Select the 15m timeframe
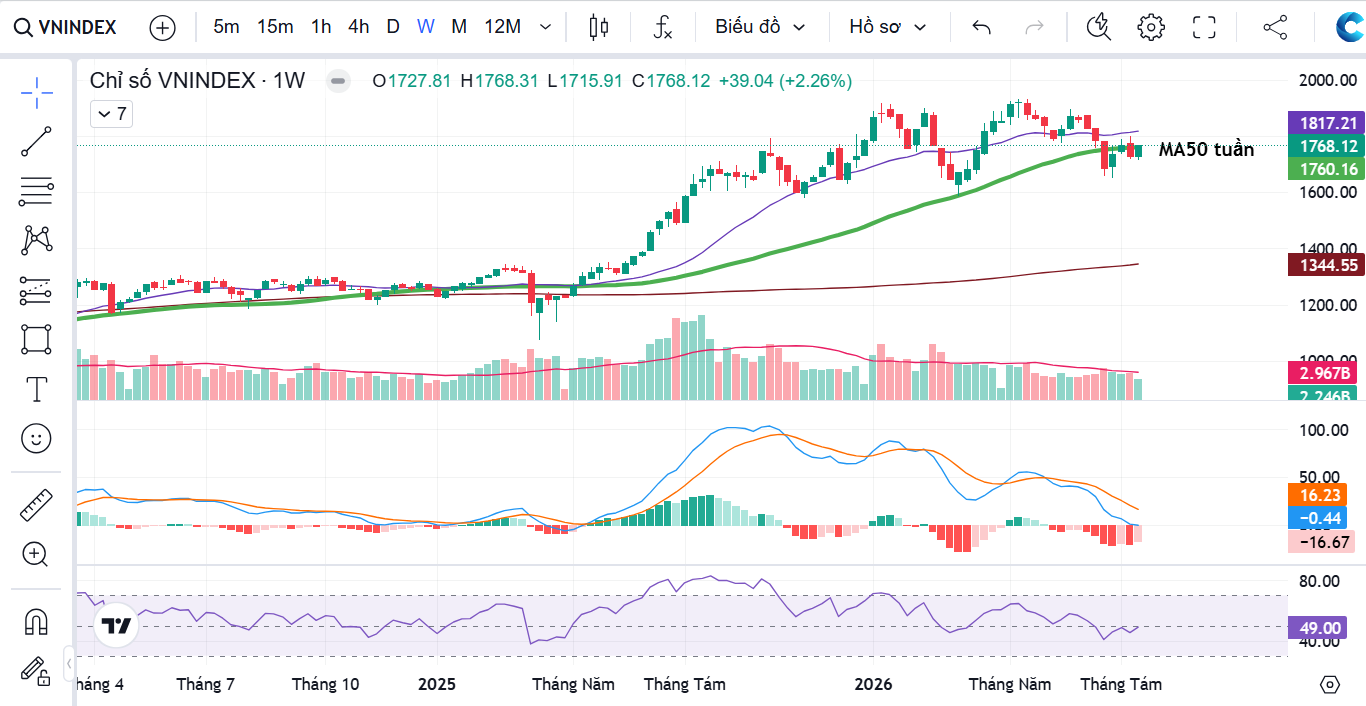1366x706 pixels. 275,27
